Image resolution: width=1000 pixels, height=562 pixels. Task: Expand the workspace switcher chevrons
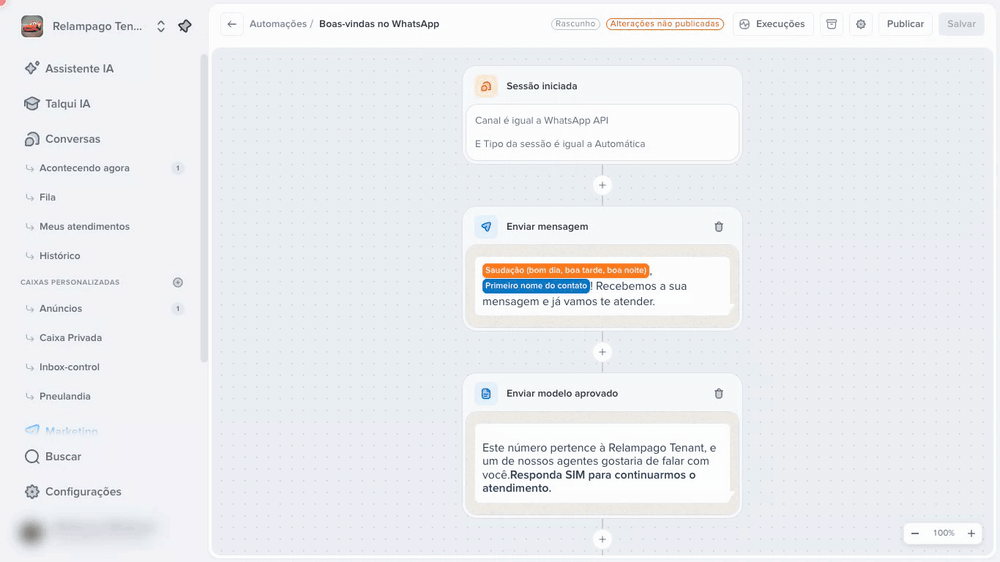pyautogui.click(x=161, y=26)
